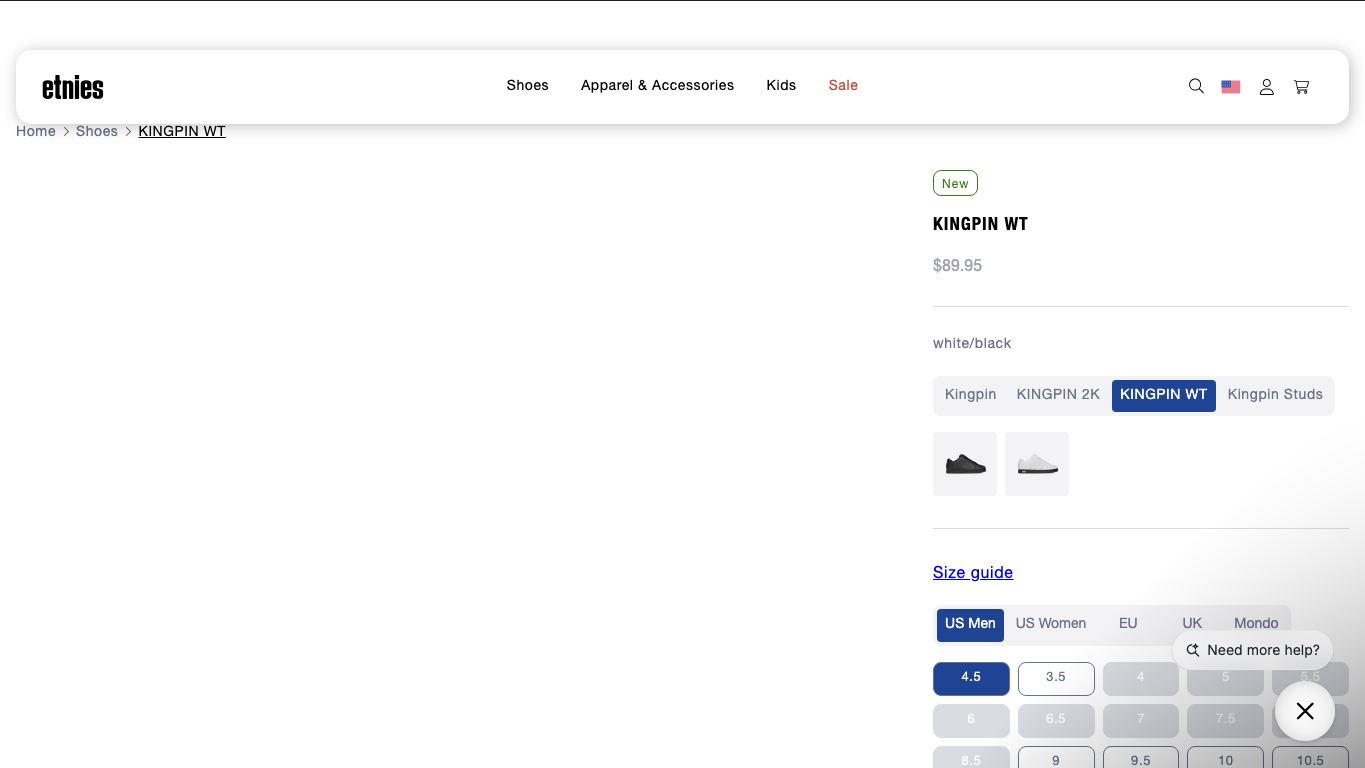Screen dimensions: 1365x768
Task: Switch size system to EU
Action: coord(1128,623)
